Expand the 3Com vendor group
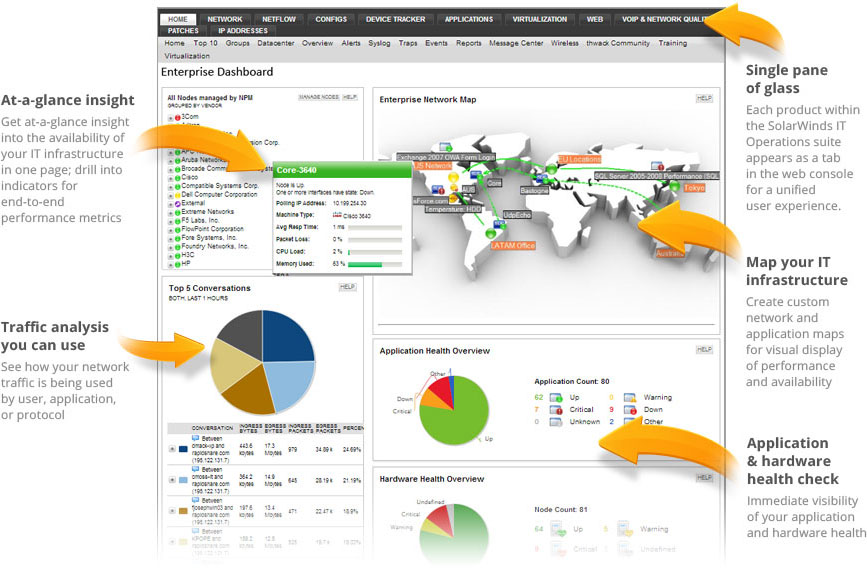 [x=171, y=118]
